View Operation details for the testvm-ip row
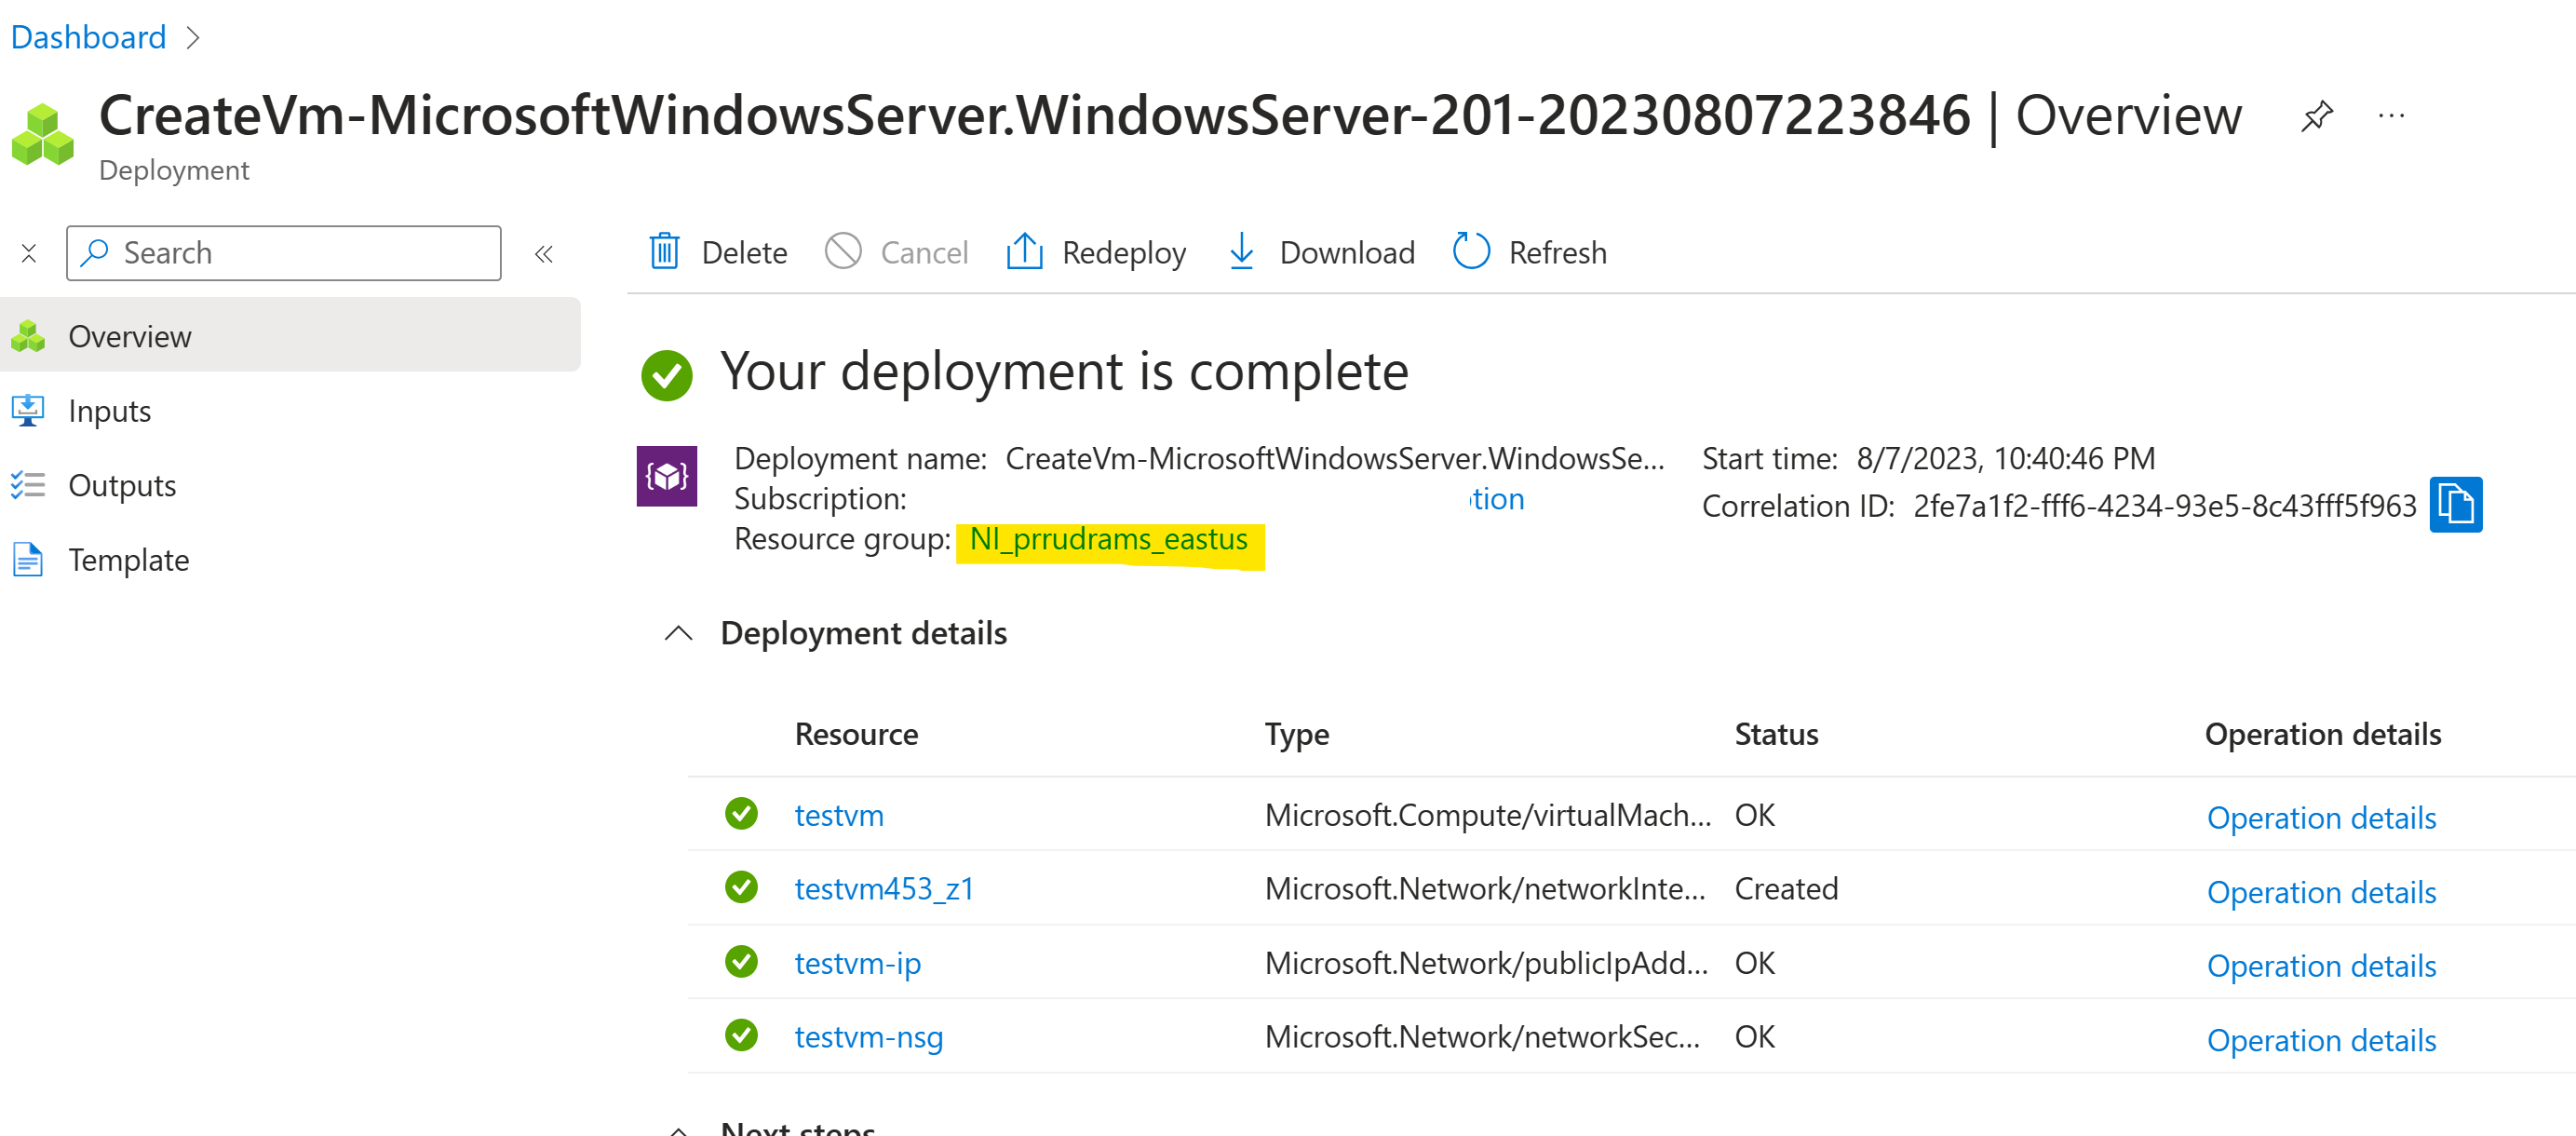Screen dimensions: 2576x1136 2321,966
